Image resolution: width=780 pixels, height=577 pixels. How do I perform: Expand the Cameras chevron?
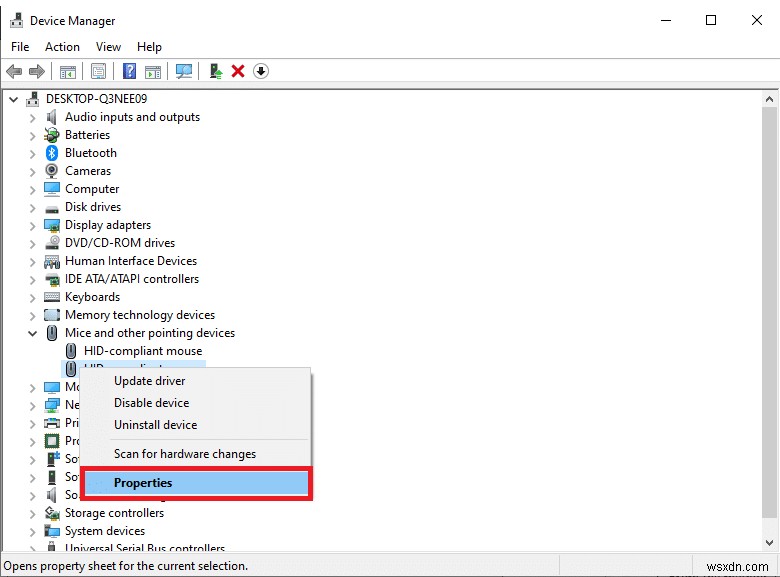pyautogui.click(x=32, y=172)
